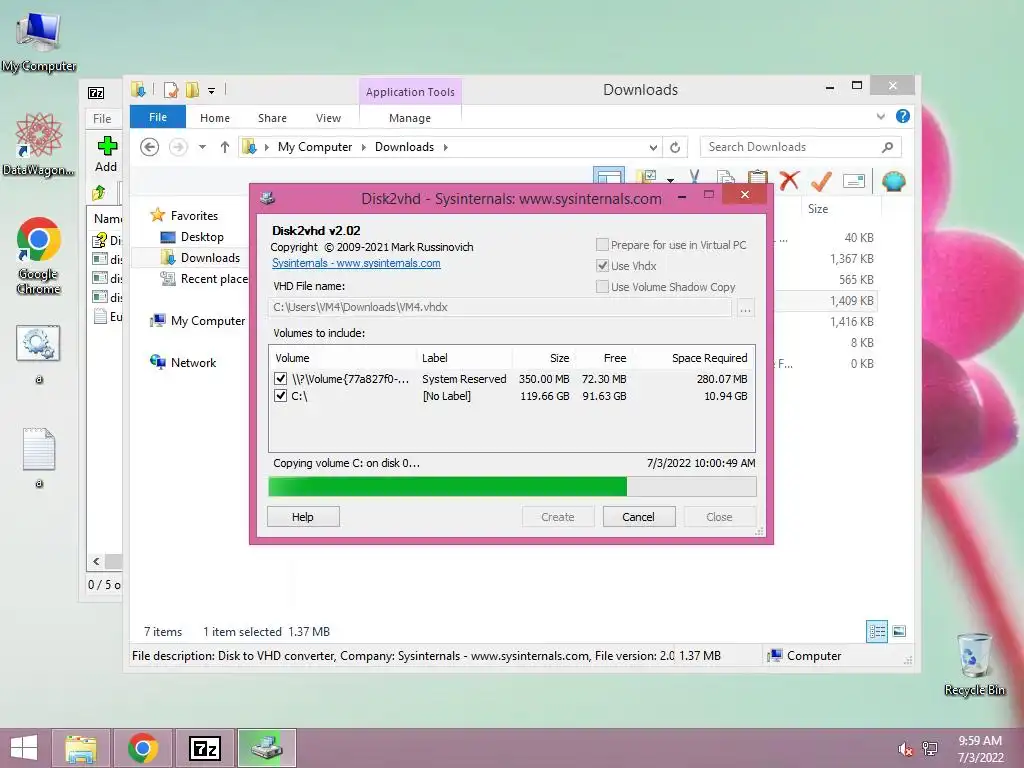Toggle the Use Vhdx checkbox

pos(602,266)
